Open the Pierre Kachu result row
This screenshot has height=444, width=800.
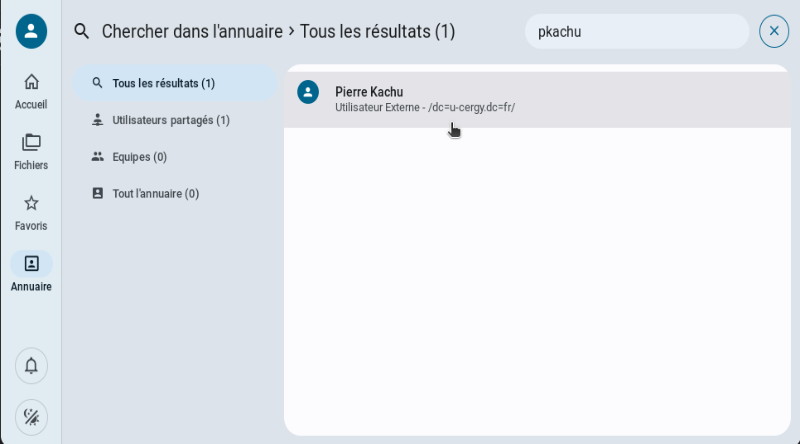540,99
